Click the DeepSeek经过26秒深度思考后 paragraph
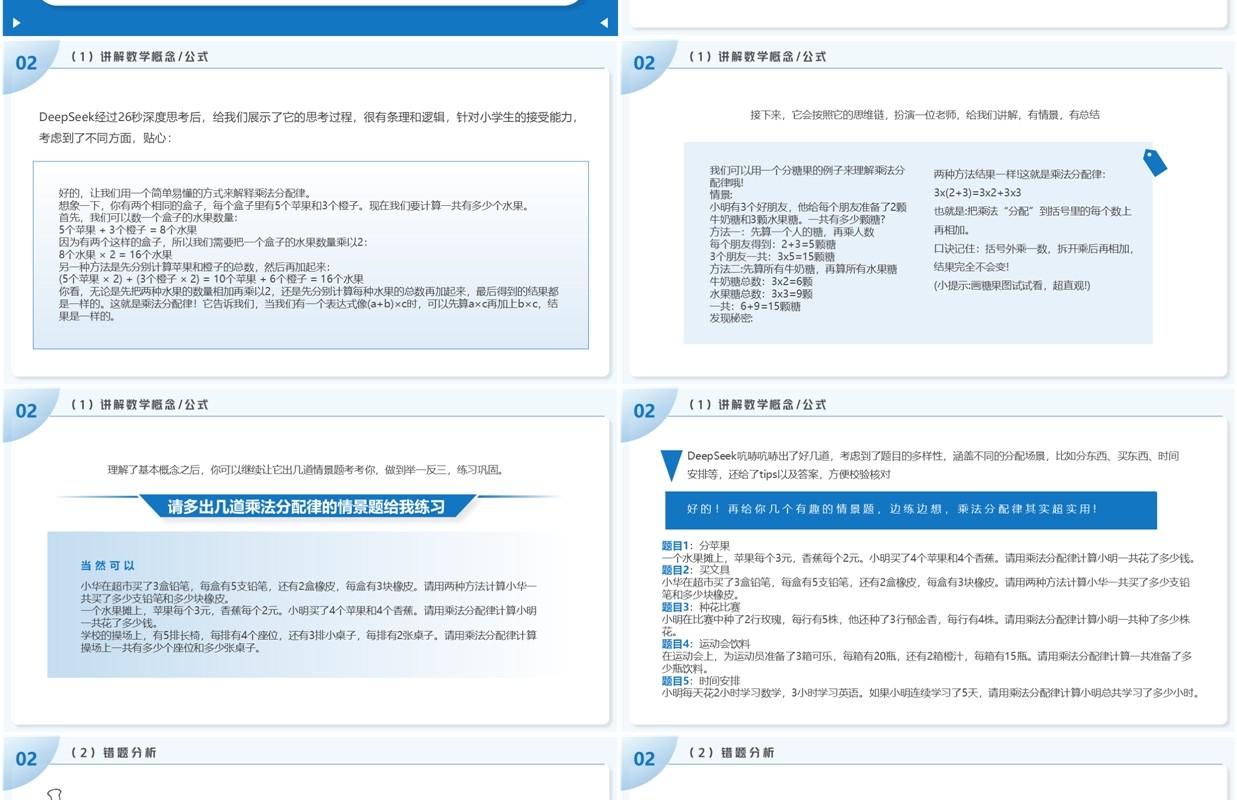Screen dimensions: 1237x800 click(x=308, y=127)
